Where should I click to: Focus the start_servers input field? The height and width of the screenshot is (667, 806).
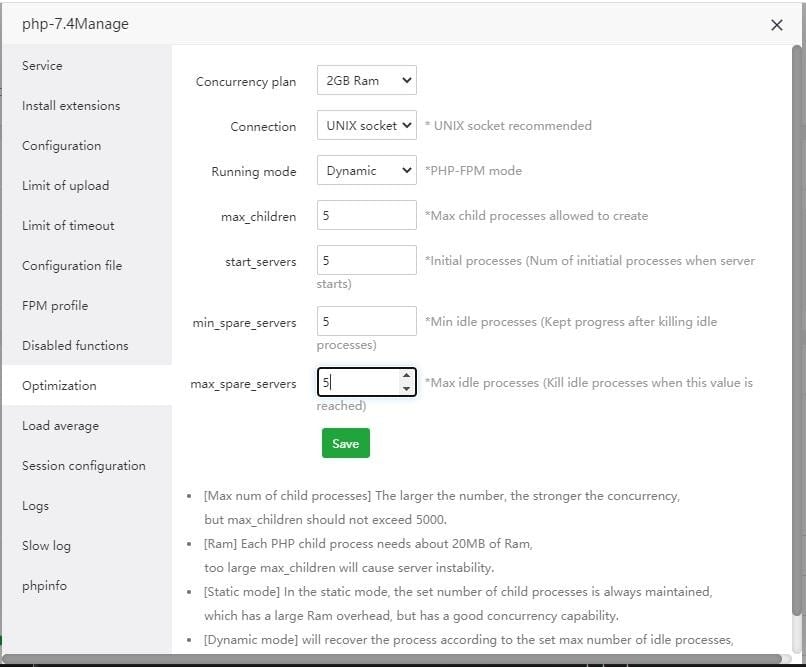coord(366,261)
